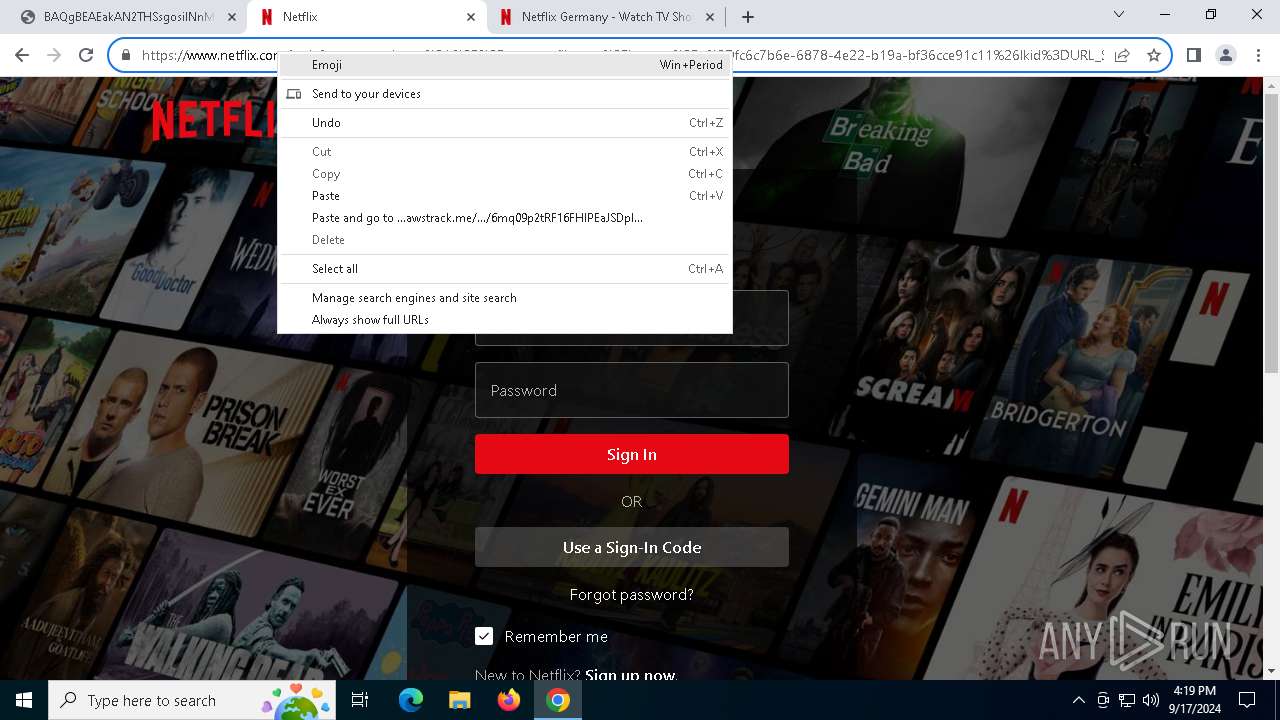Uncheck the Remember me checkbox
The width and height of the screenshot is (1280, 720).
pyautogui.click(x=484, y=636)
